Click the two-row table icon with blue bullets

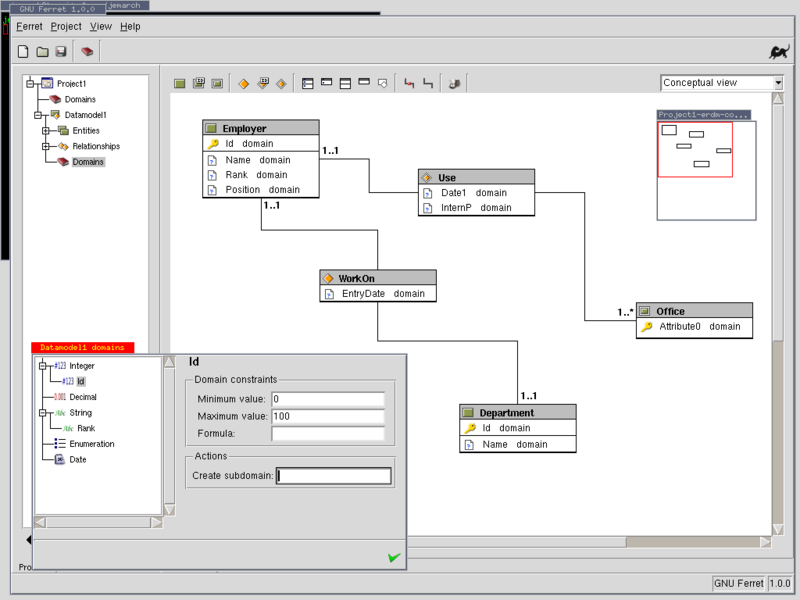pyautogui.click(x=308, y=84)
